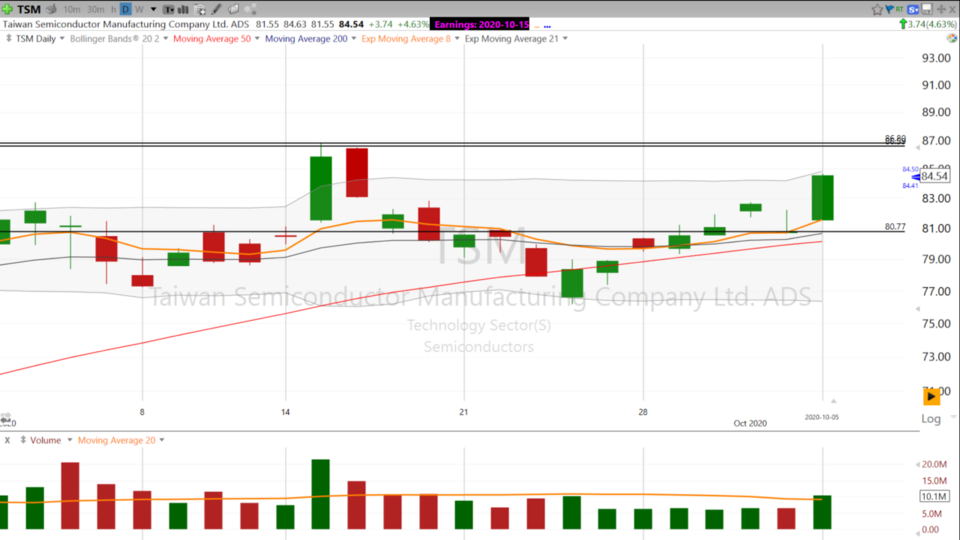Close the chart window with X

click(952, 9)
